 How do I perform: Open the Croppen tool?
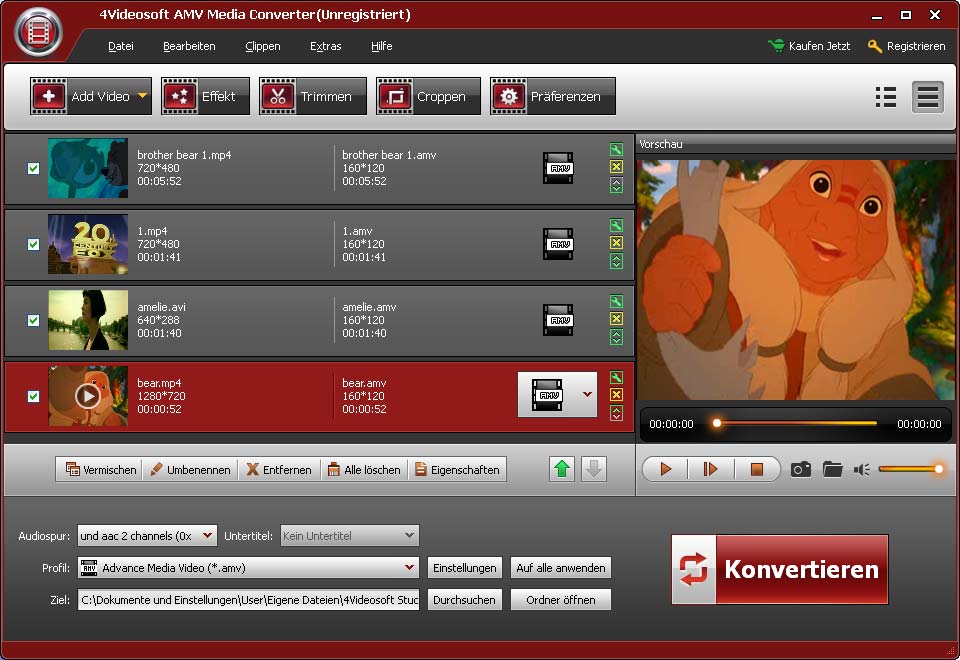click(x=429, y=96)
